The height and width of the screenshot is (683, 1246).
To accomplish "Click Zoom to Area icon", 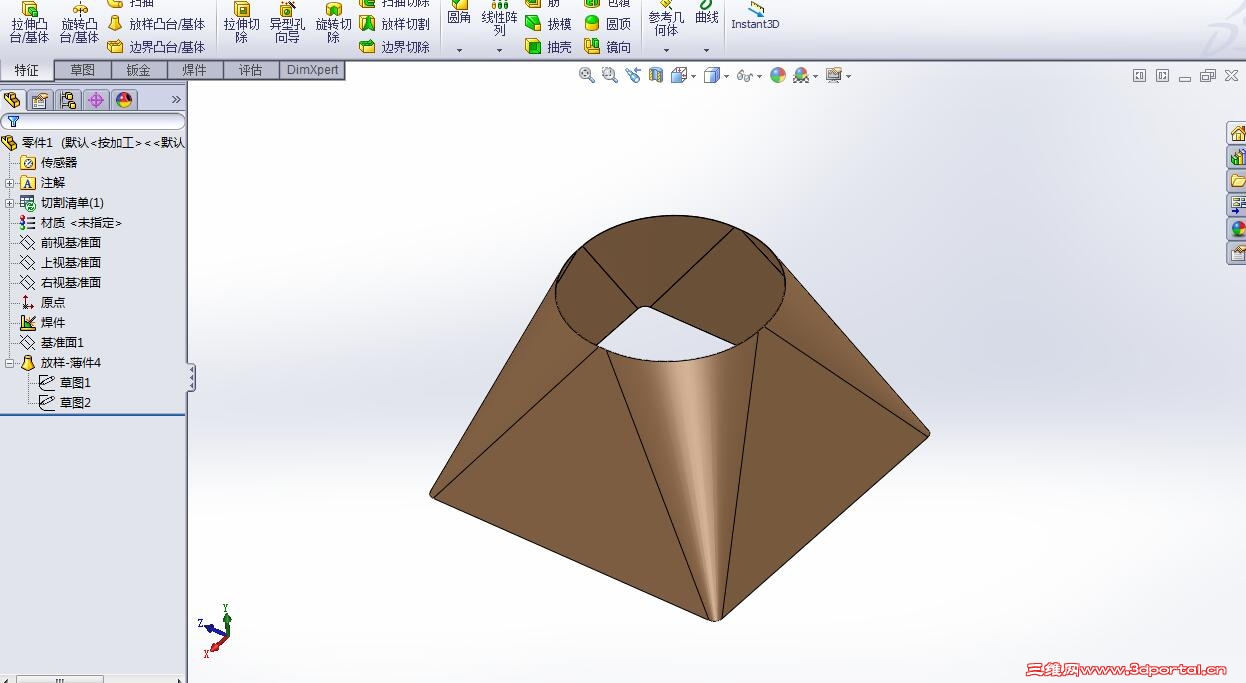I will (x=610, y=75).
